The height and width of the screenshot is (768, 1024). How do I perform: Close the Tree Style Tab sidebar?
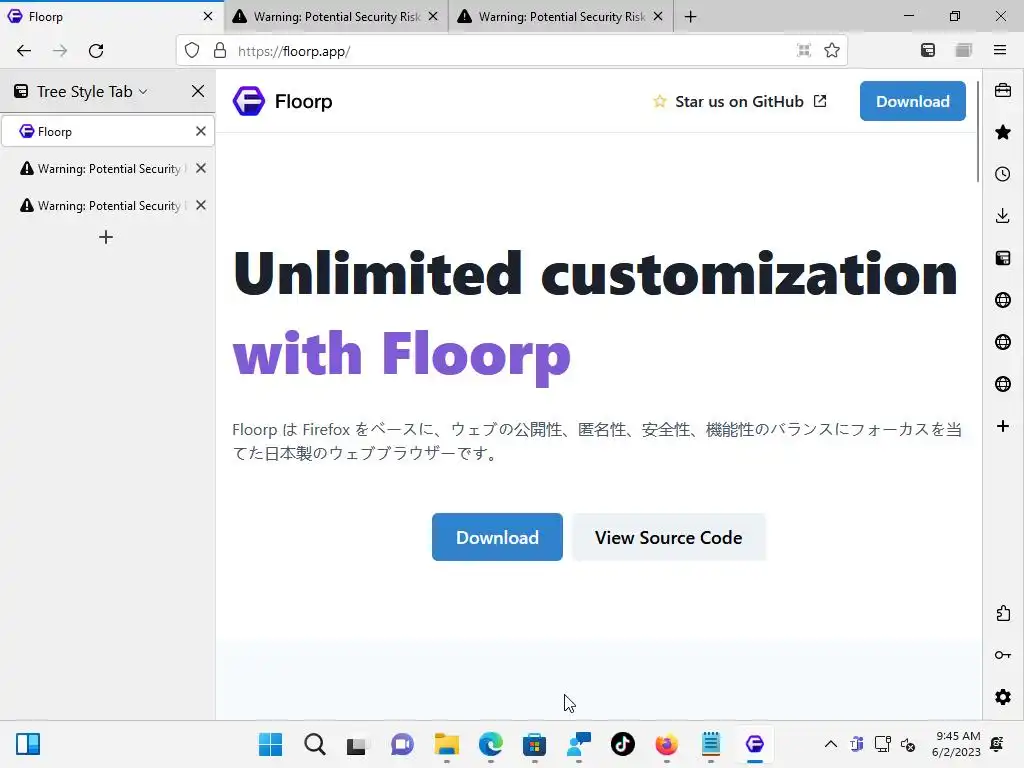(x=198, y=91)
